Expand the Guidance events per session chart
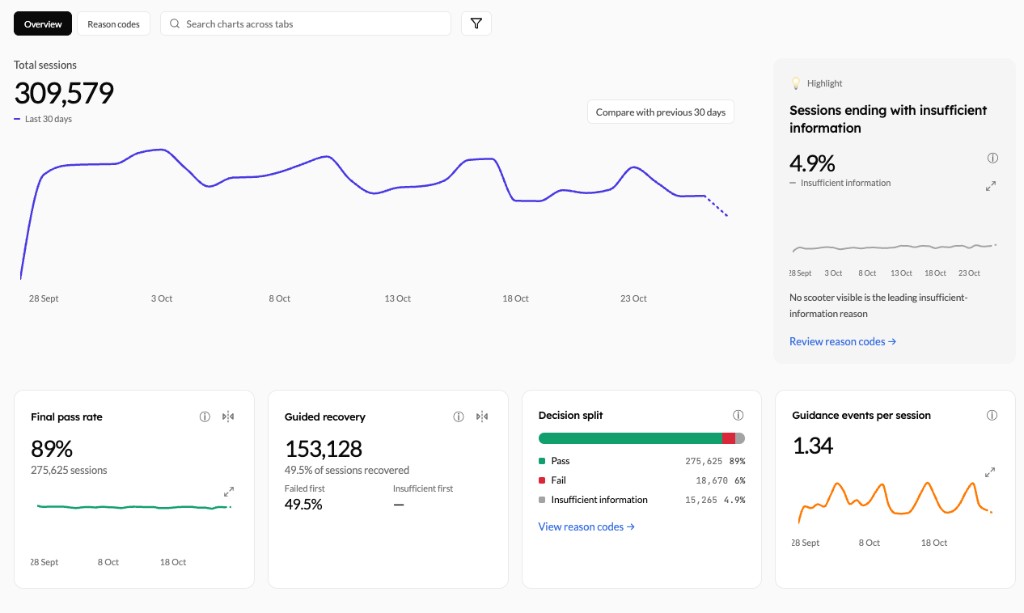The image size is (1024, 613). (990, 472)
